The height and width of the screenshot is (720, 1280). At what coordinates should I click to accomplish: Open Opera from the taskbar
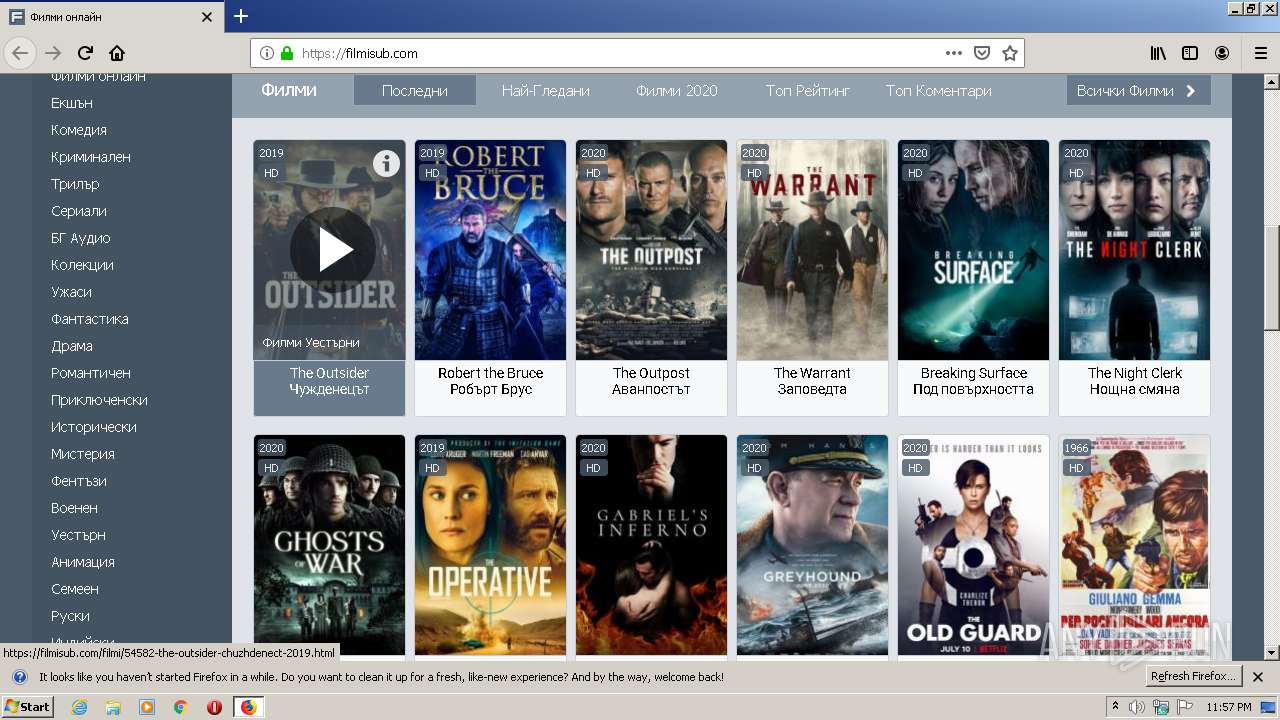click(214, 707)
